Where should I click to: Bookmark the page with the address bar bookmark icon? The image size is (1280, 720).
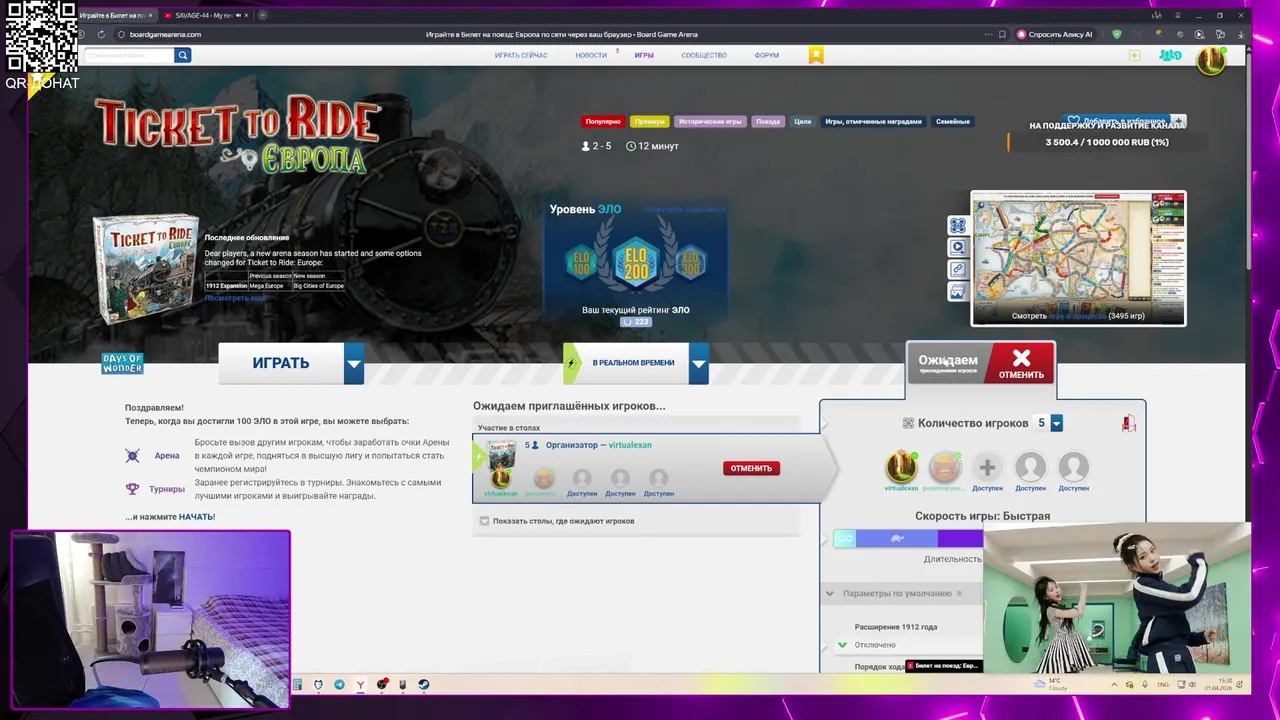[x=1002, y=34]
